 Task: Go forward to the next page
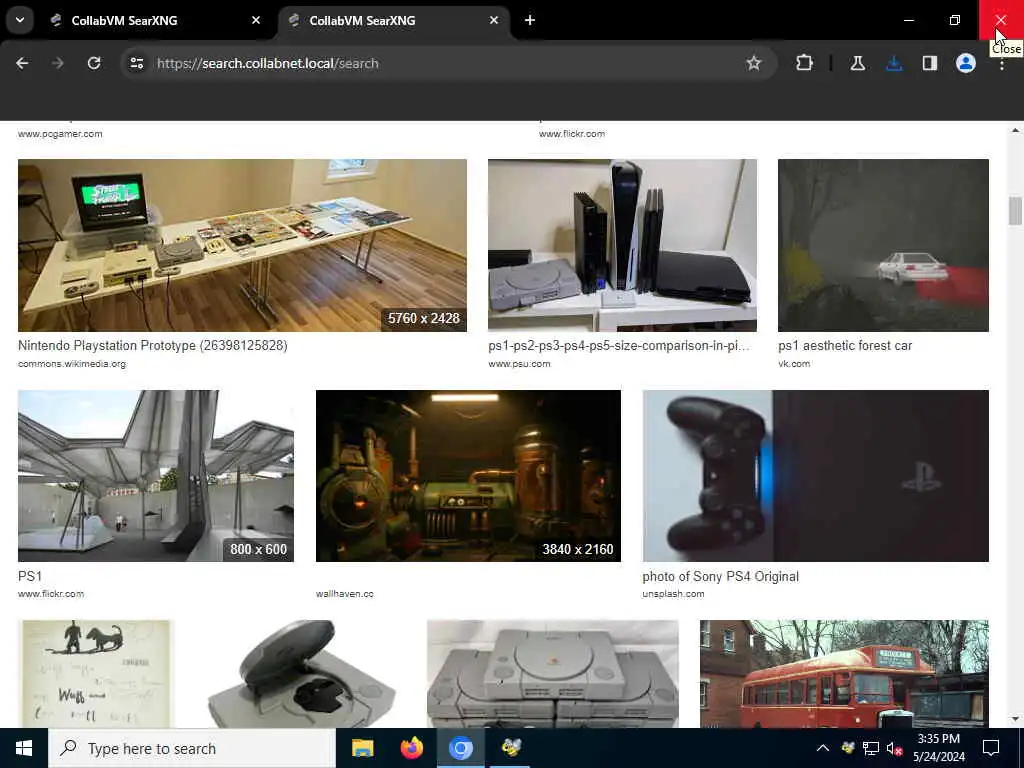point(57,63)
